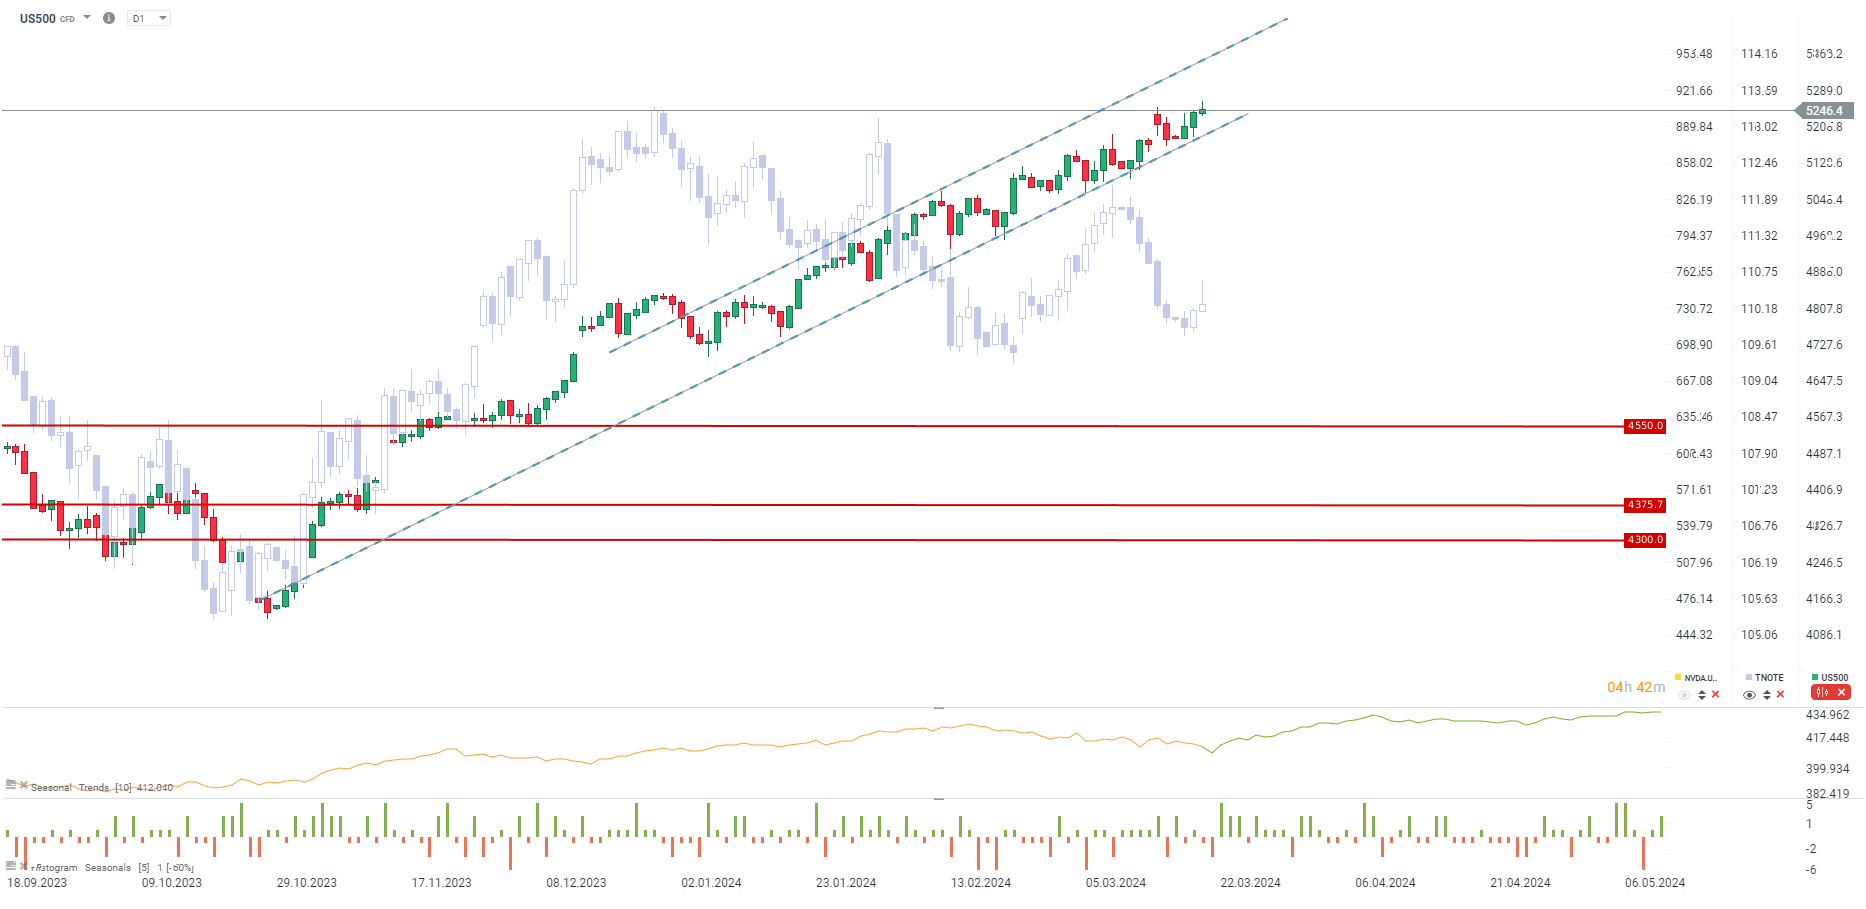Click the current price tag 5246.4
Screen dimensions: 1866x909
[1824, 111]
